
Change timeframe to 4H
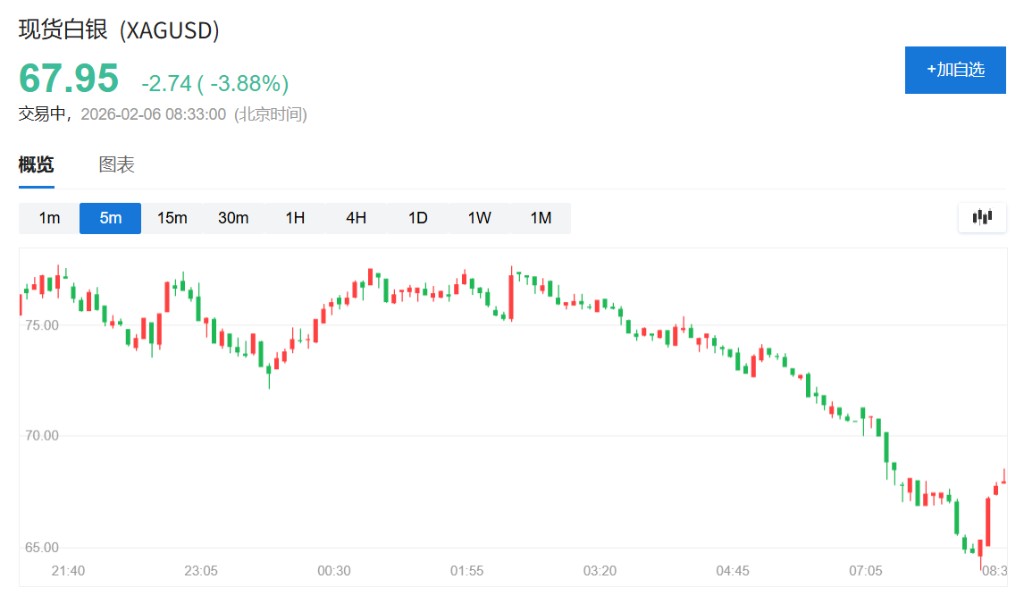pyautogui.click(x=356, y=218)
